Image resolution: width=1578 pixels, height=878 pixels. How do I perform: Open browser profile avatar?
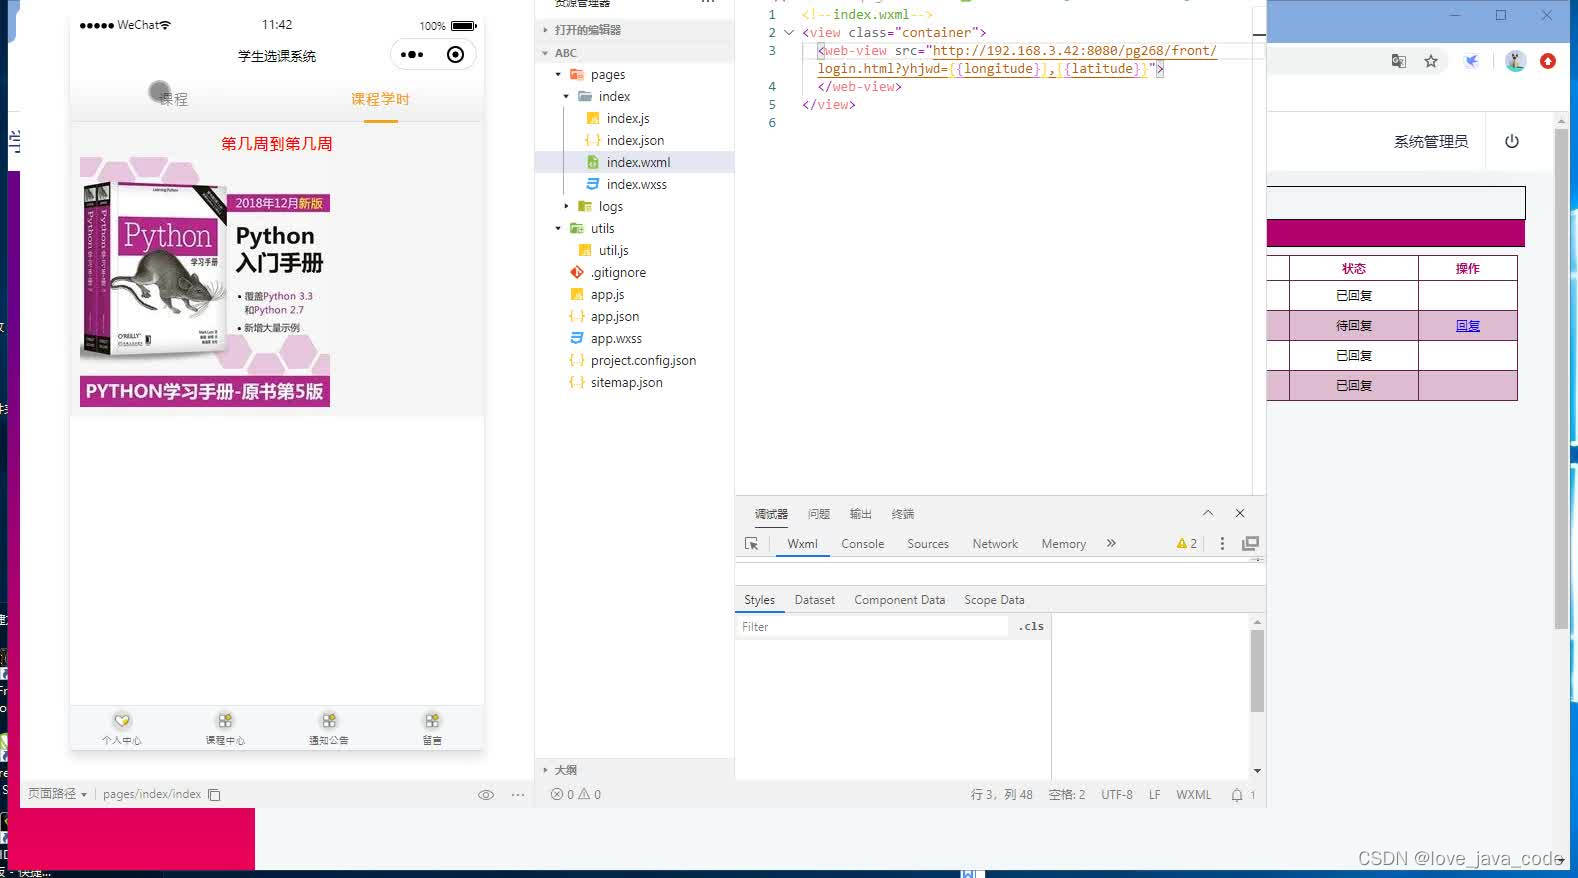[1516, 61]
